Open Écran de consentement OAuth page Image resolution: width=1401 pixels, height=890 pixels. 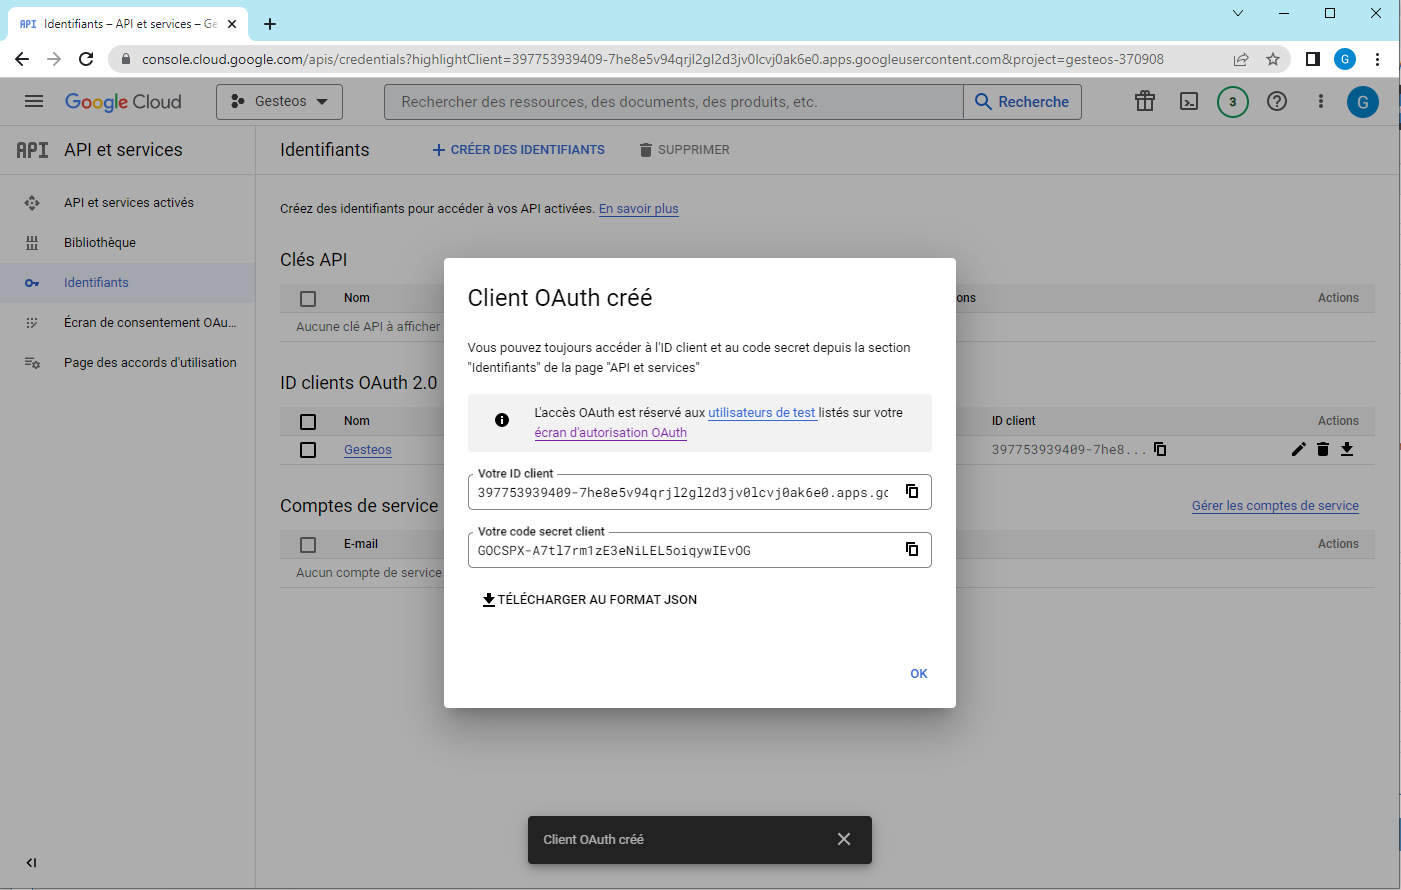point(150,323)
